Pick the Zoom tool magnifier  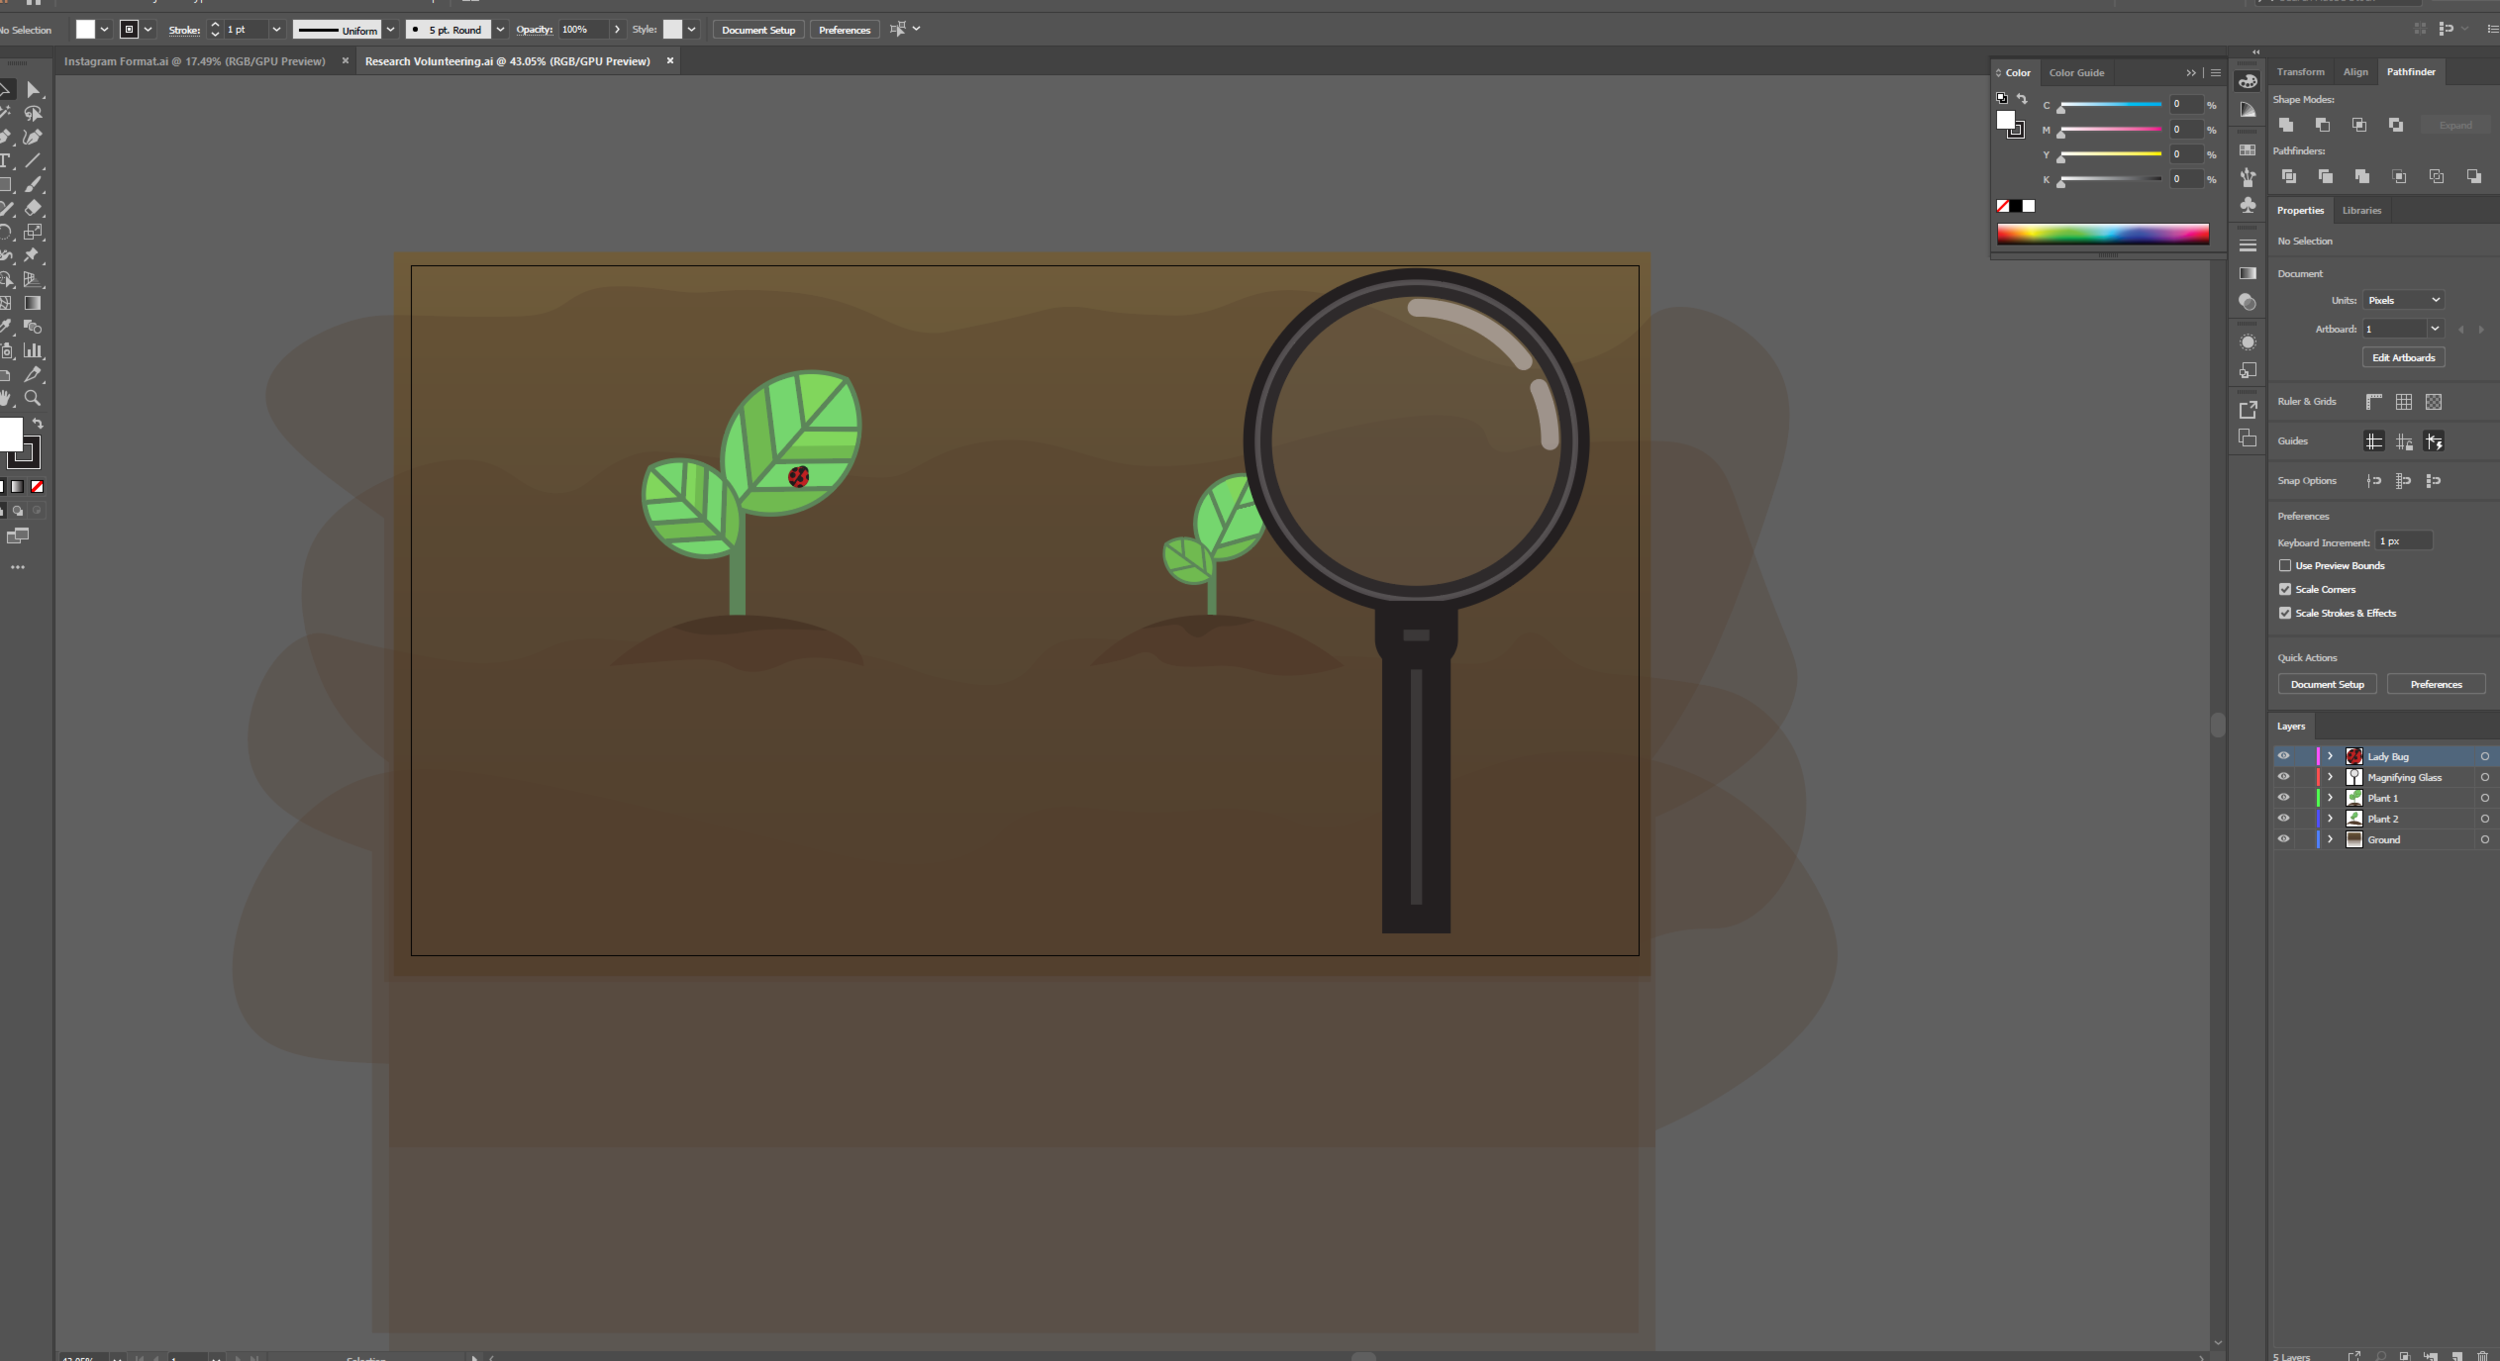[33, 398]
